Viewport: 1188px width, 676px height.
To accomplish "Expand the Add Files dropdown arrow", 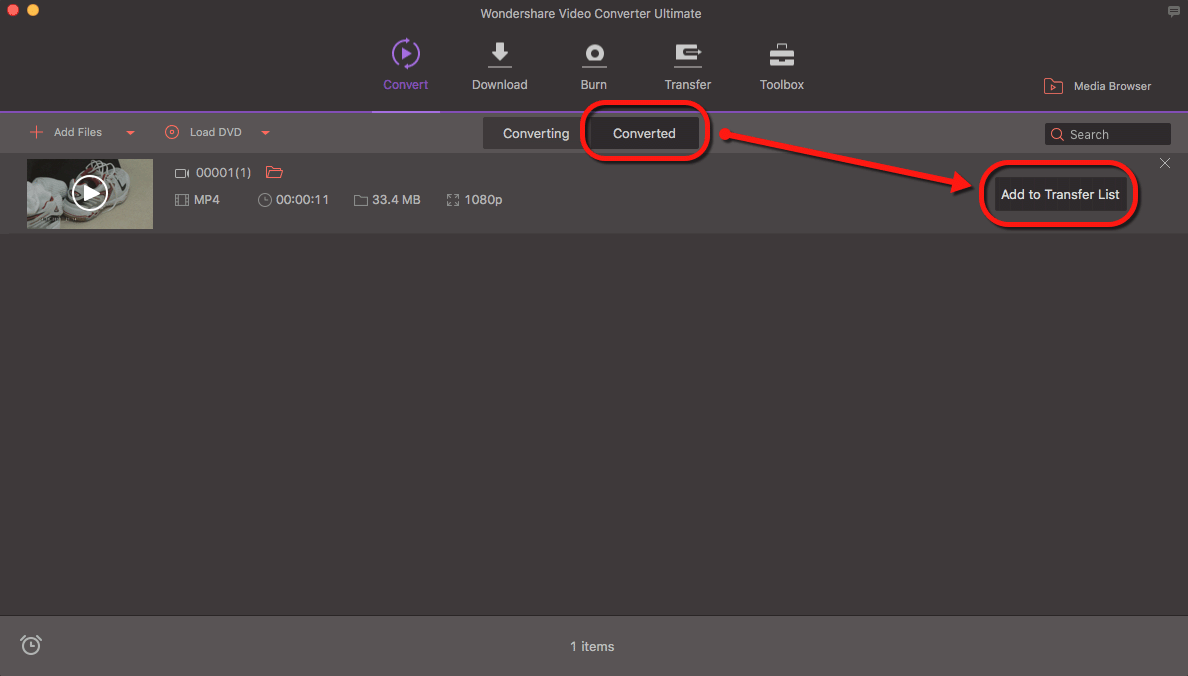I will [x=130, y=133].
